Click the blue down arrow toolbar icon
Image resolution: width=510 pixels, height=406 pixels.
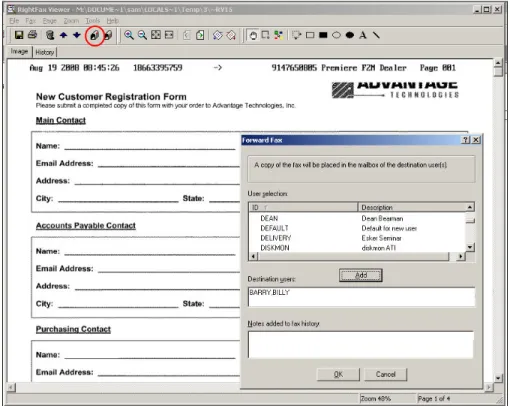[77, 35]
